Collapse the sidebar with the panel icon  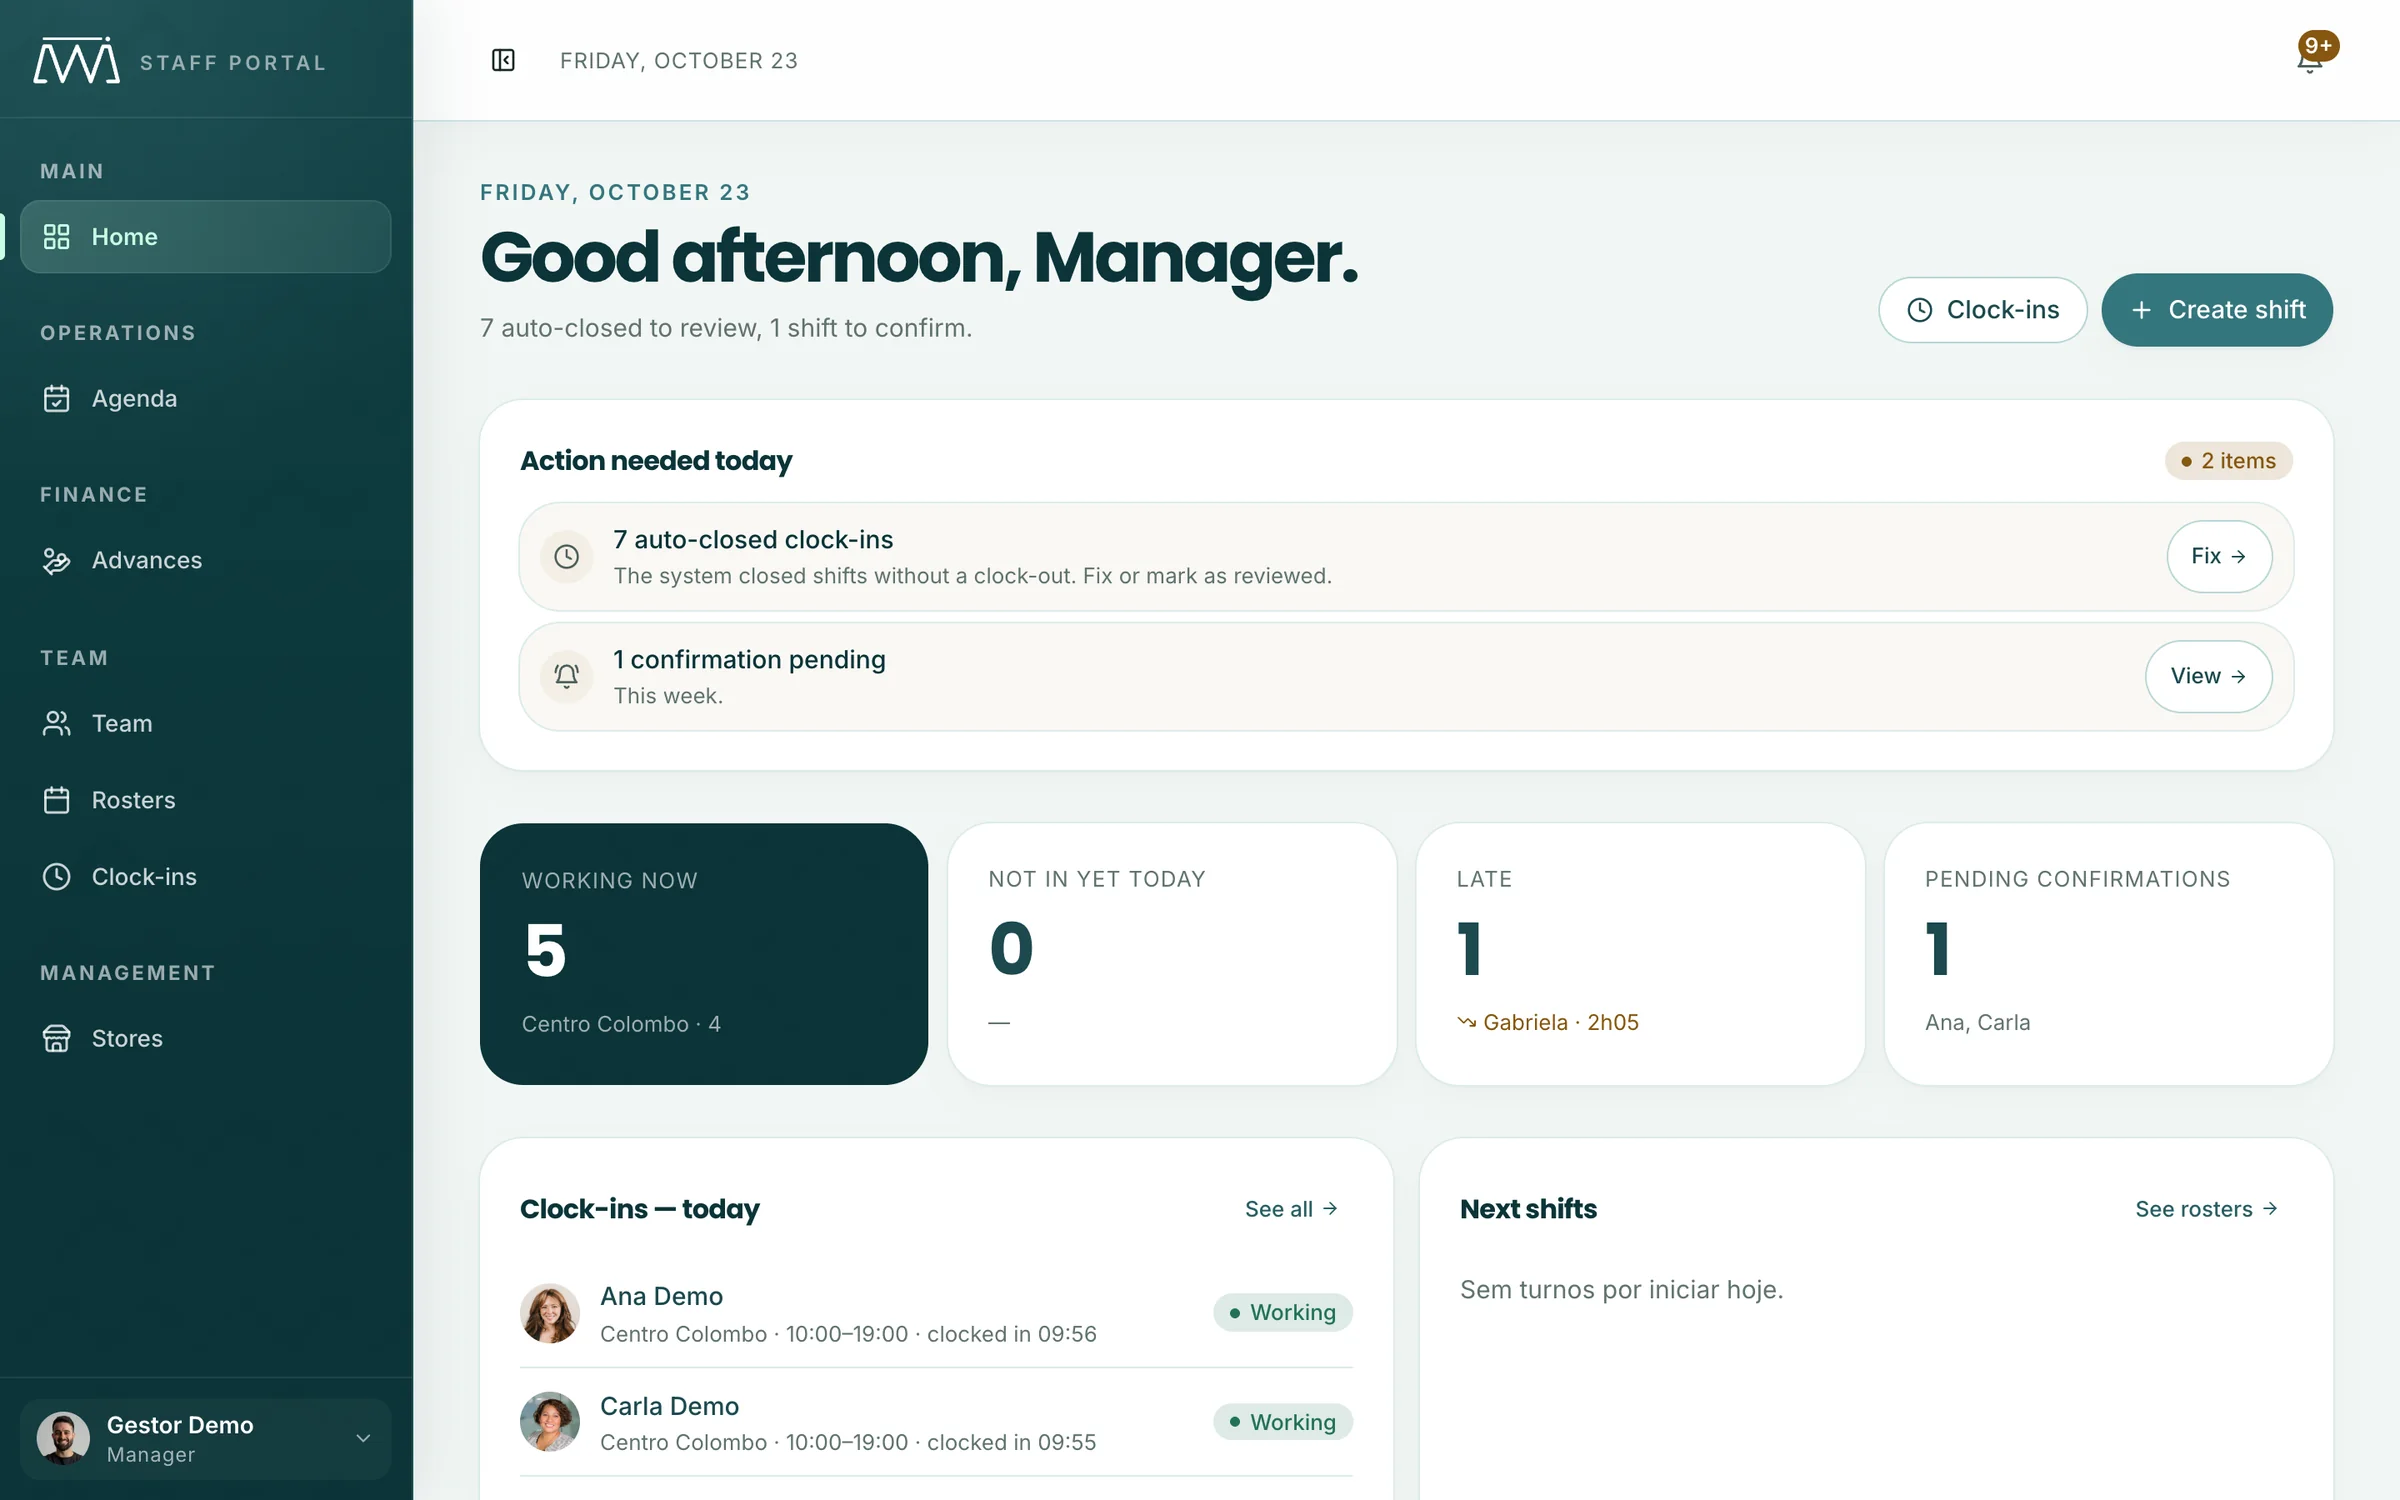tap(503, 61)
